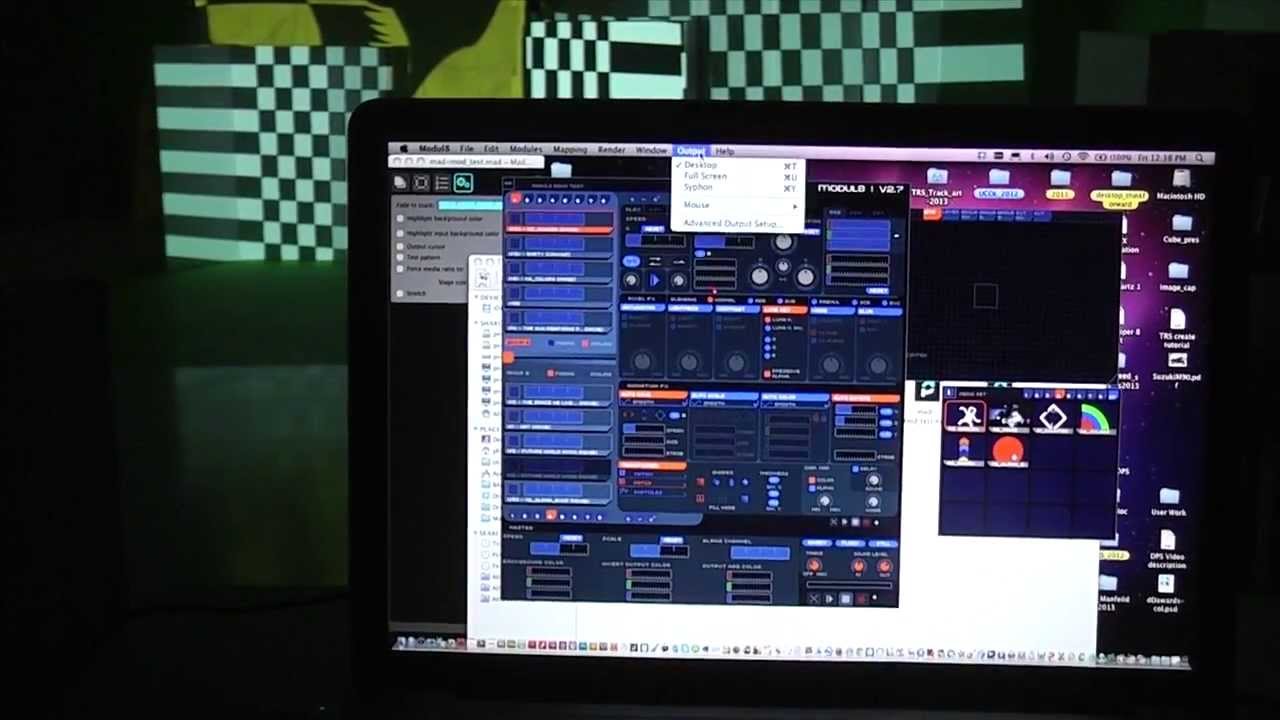Click the orange A/B crossfader handle in Modul8

509,357
